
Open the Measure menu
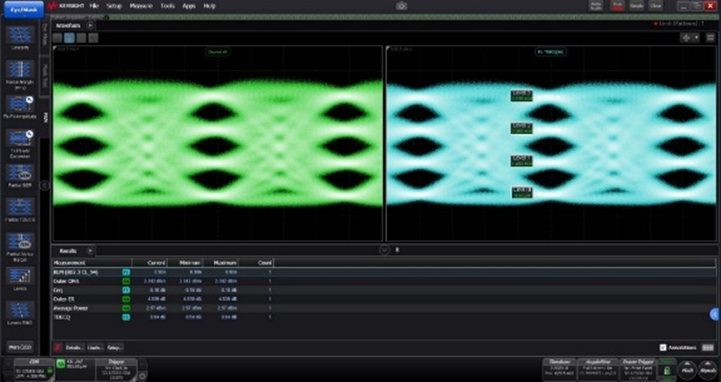coord(141,6)
